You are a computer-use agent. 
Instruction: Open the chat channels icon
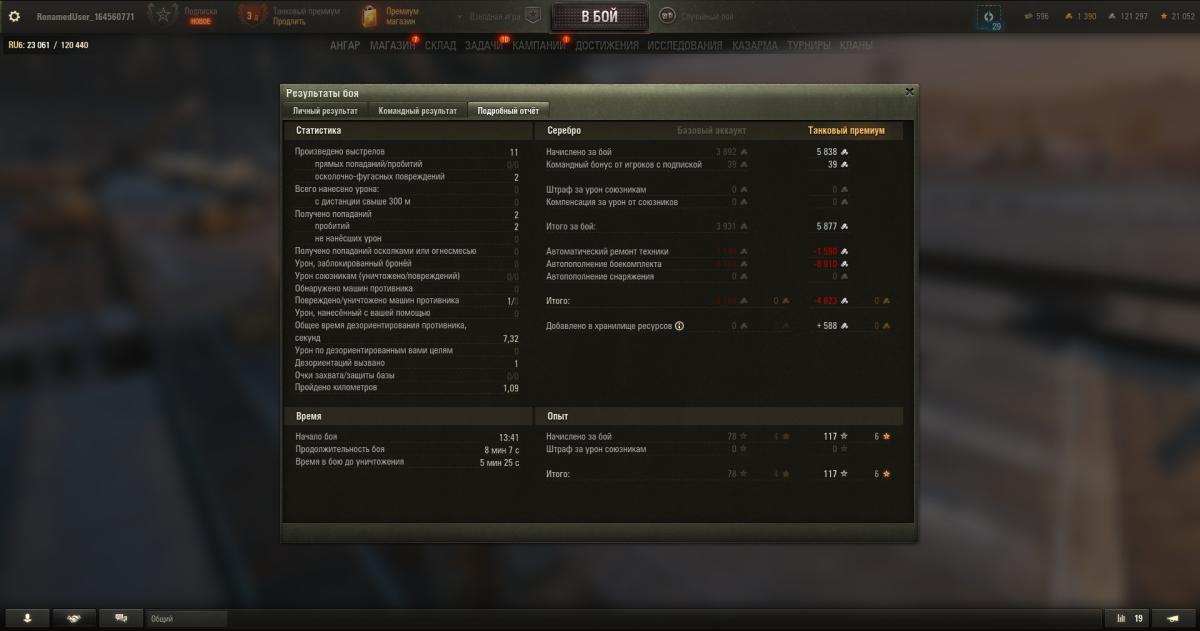(121, 618)
